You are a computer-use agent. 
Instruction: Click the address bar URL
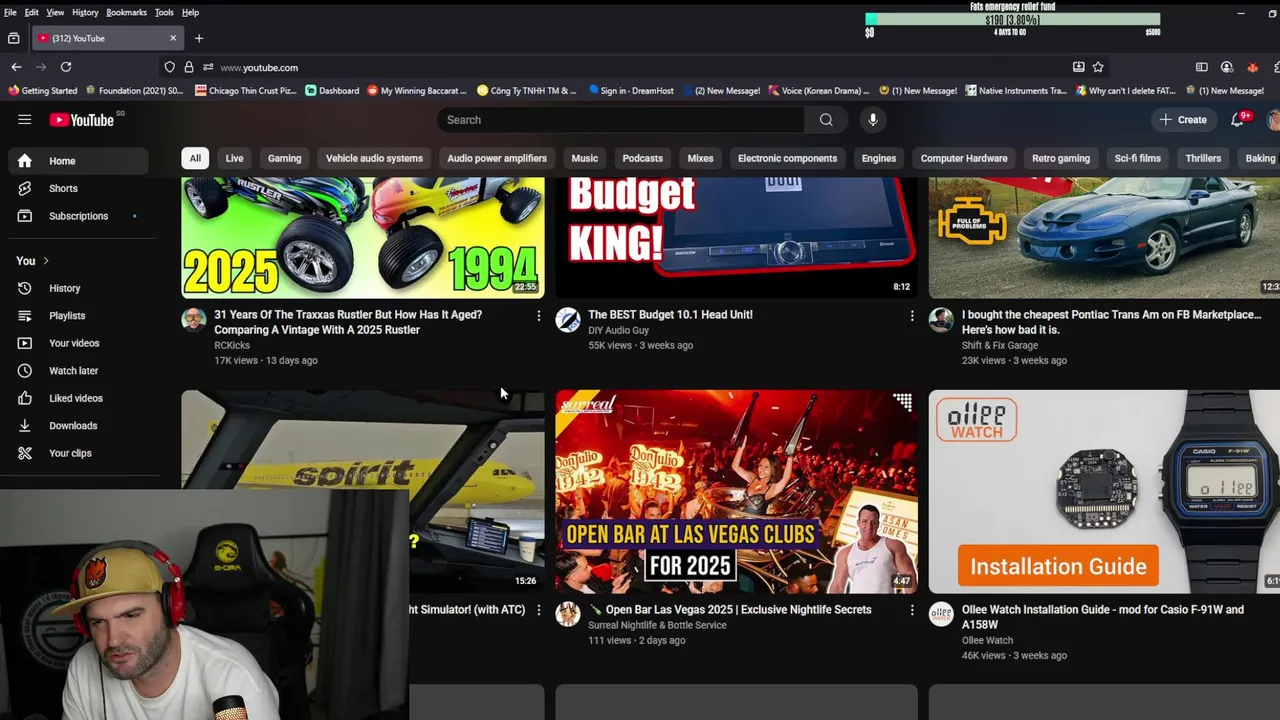259,67
